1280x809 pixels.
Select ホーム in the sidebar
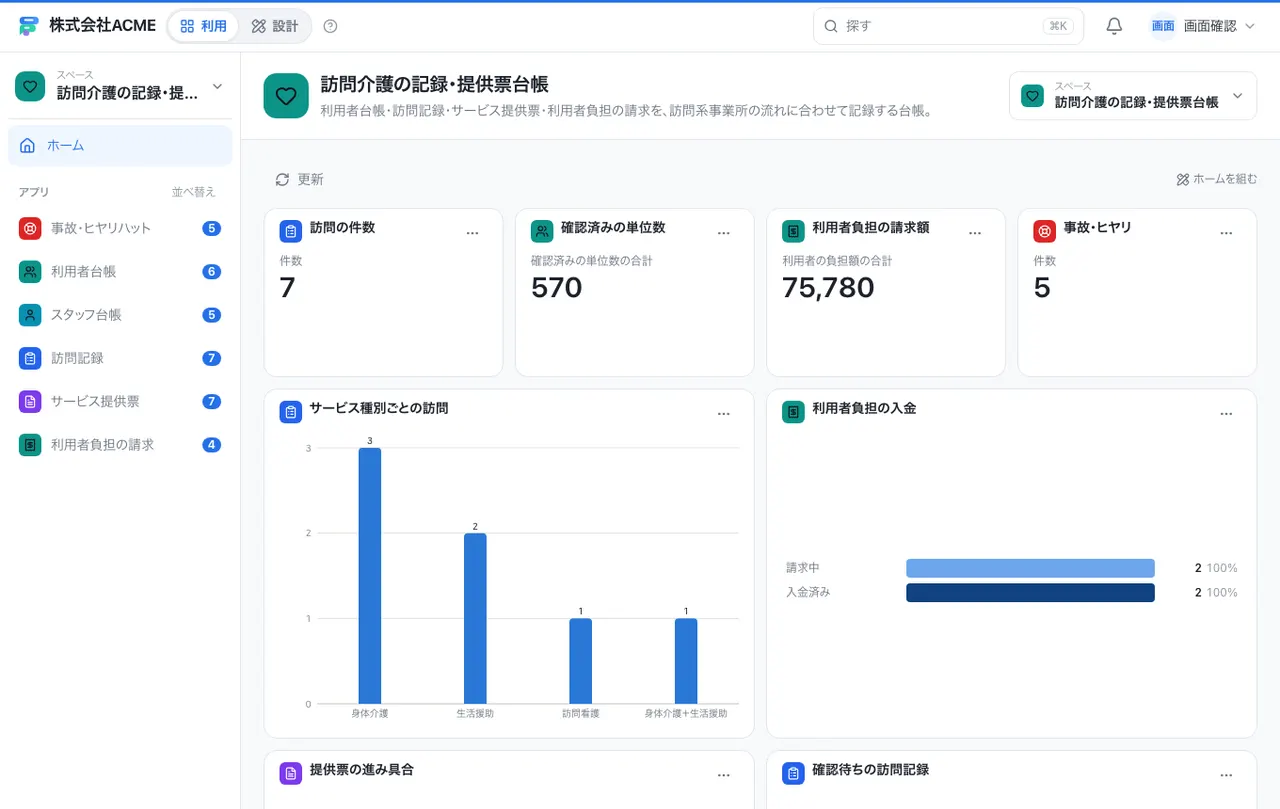pos(120,145)
